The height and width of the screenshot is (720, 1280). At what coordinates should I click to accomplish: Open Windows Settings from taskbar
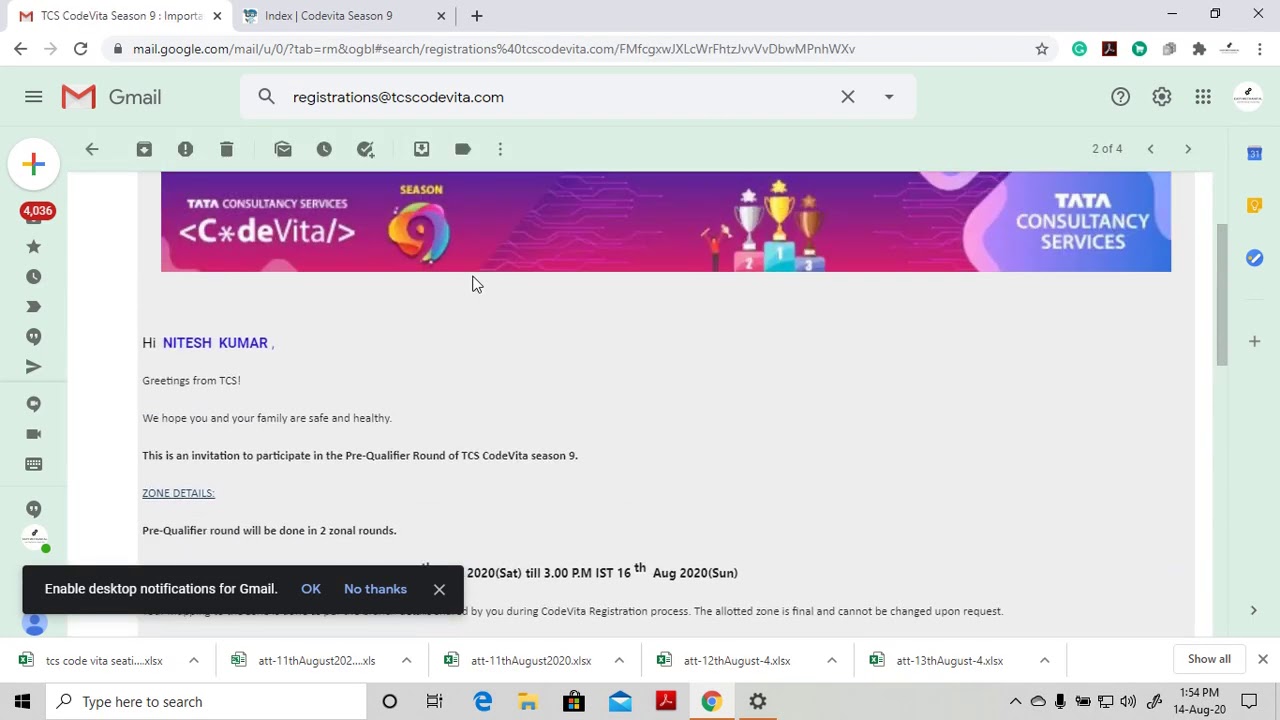(x=758, y=701)
